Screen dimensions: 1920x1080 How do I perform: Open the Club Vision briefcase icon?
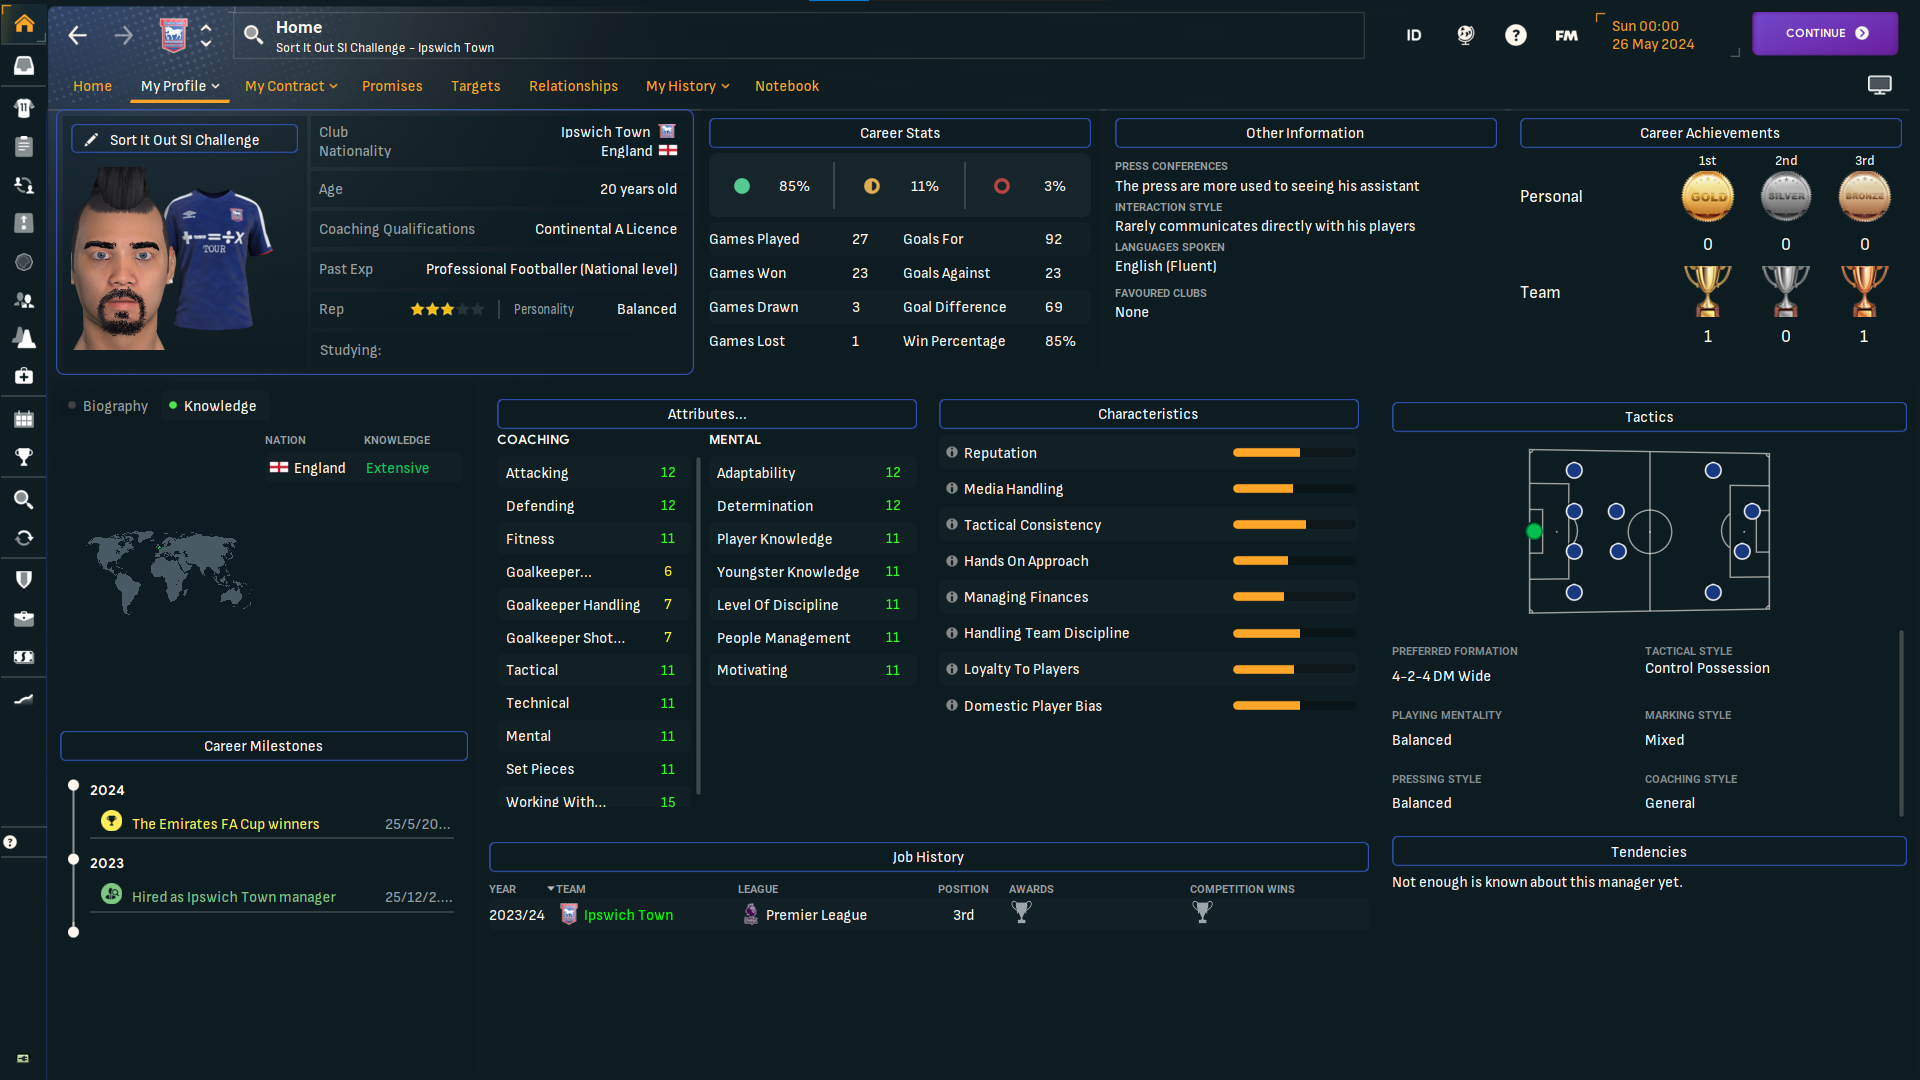(24, 619)
